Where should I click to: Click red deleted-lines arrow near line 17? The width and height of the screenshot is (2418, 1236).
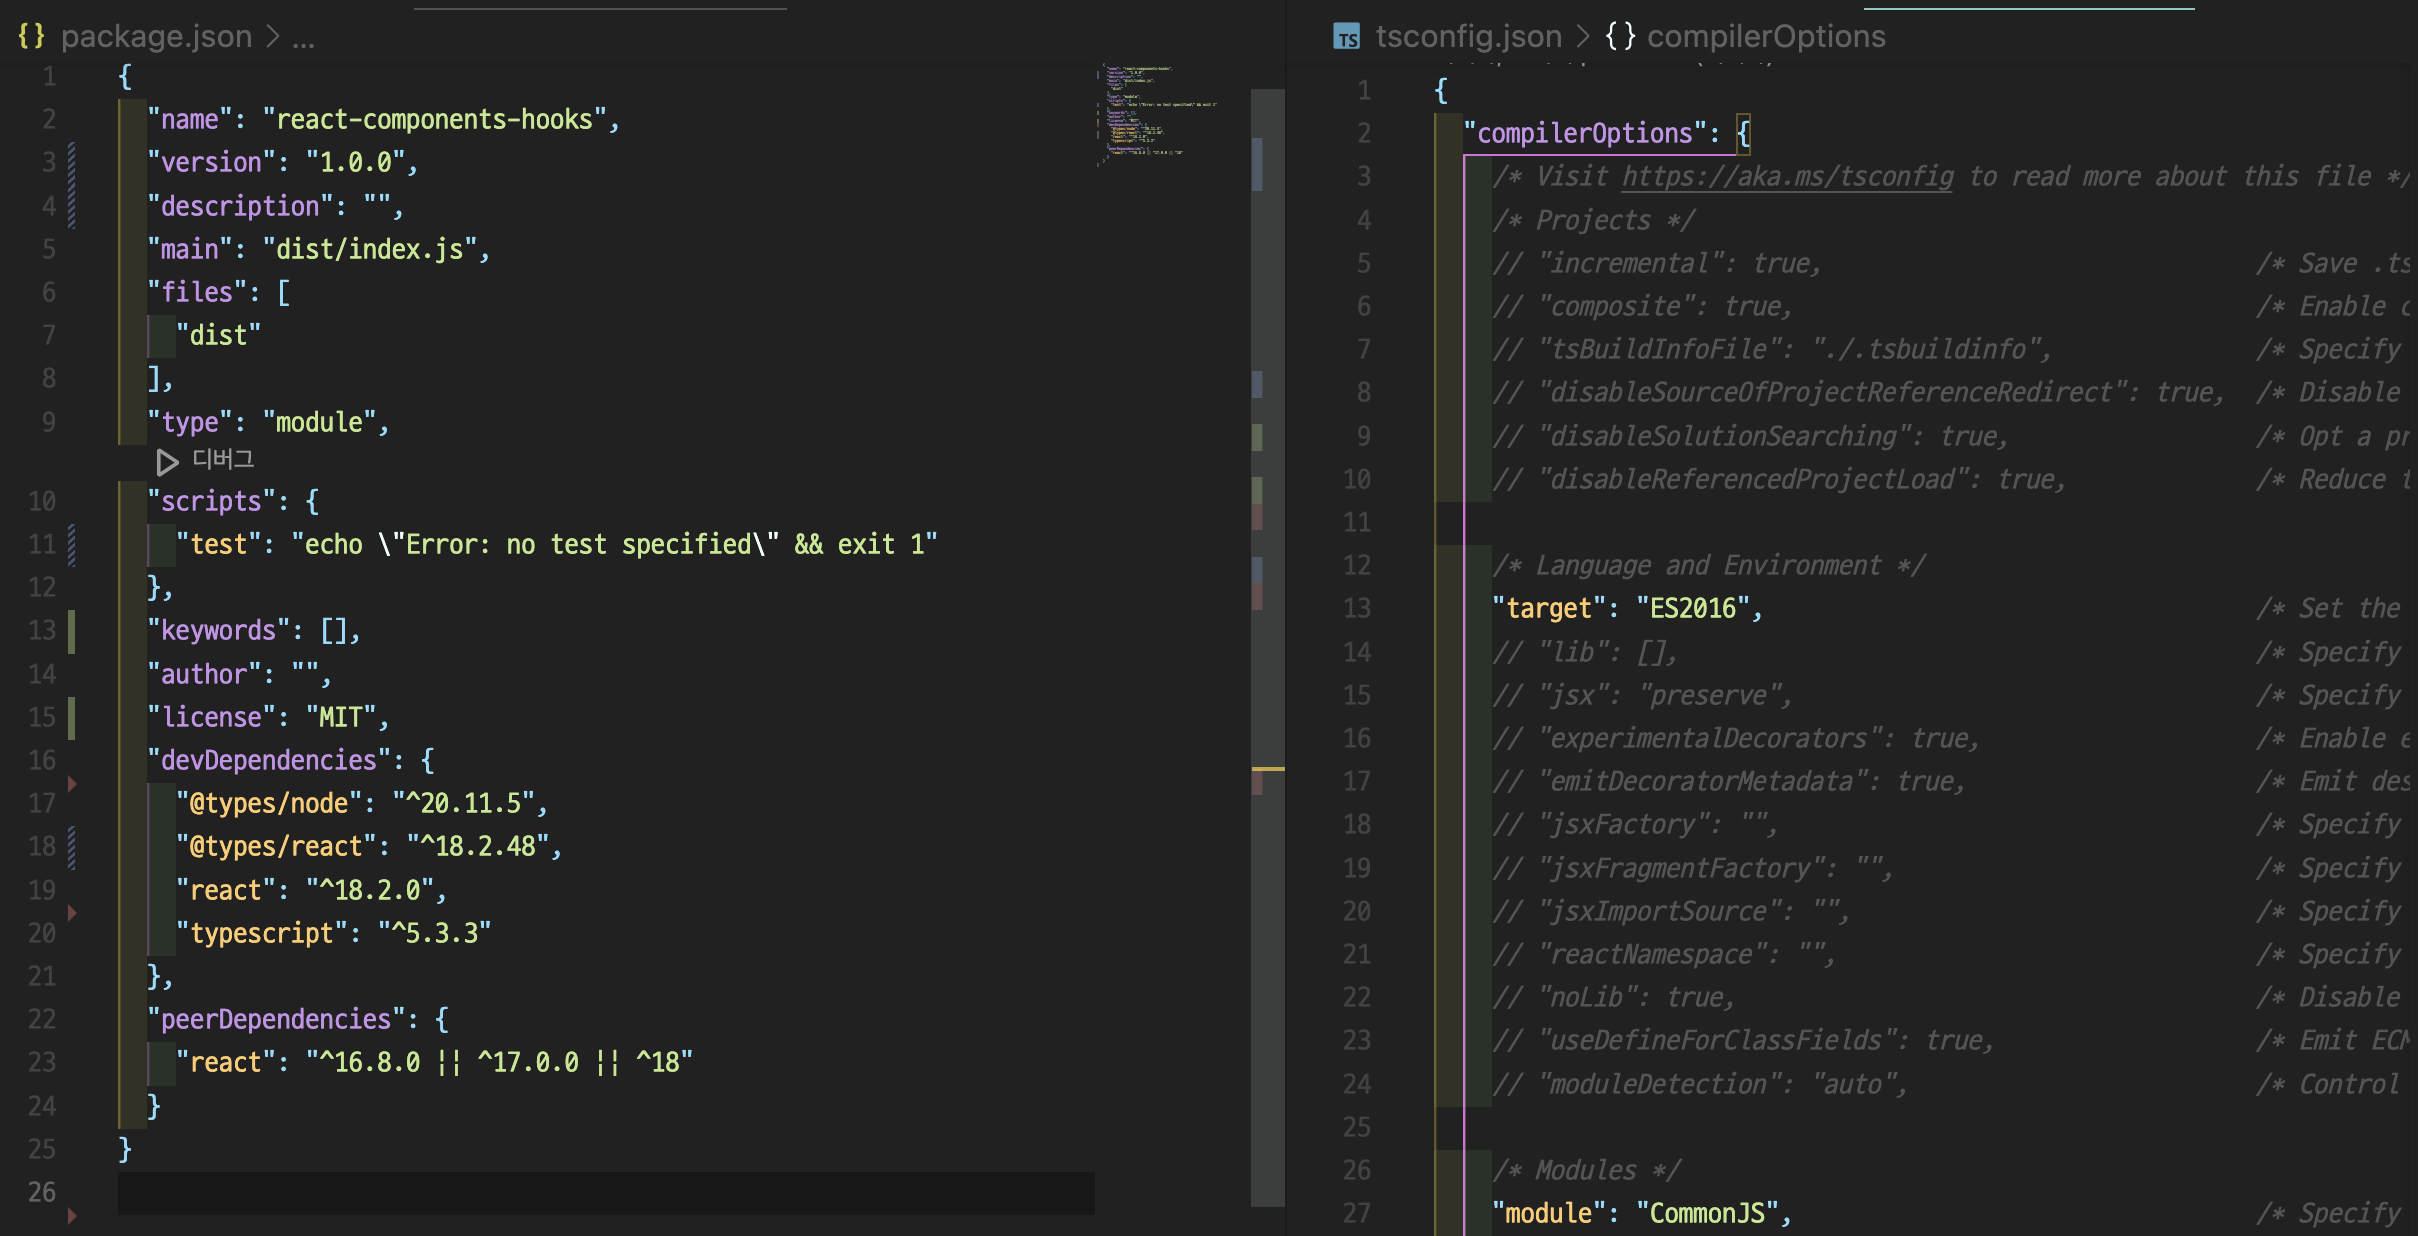pos(72,783)
